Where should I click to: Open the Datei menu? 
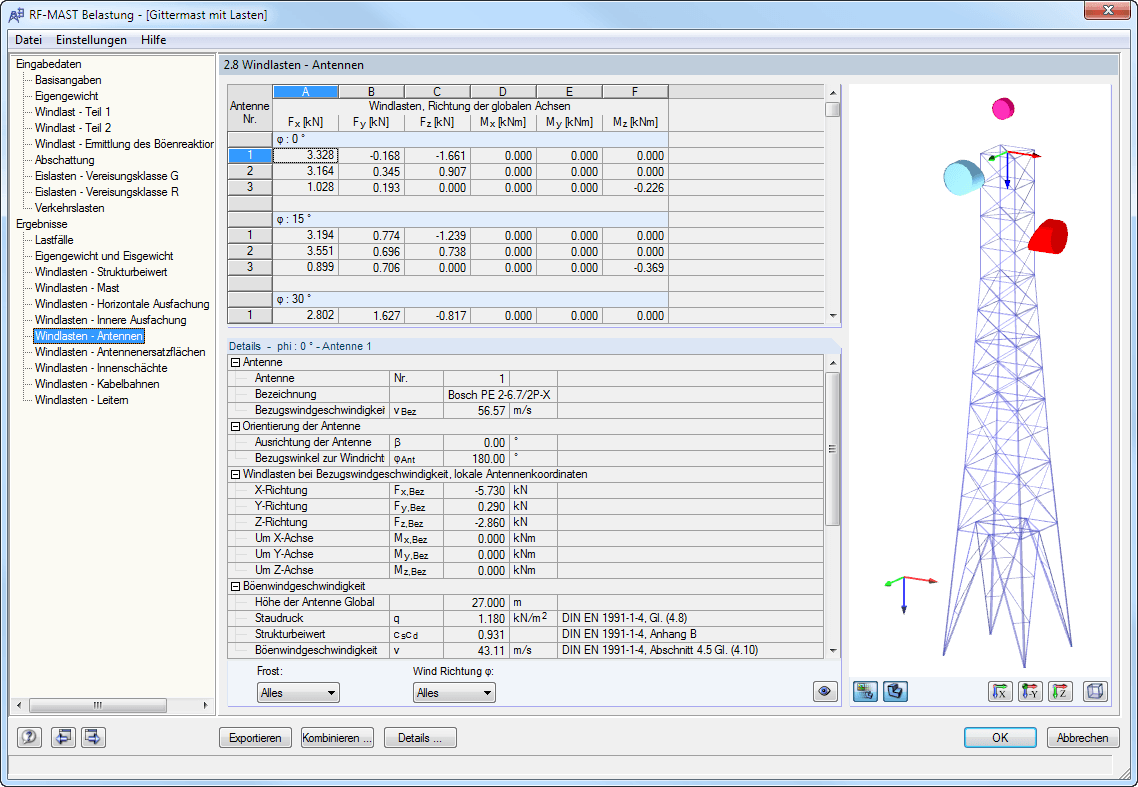tap(28, 40)
